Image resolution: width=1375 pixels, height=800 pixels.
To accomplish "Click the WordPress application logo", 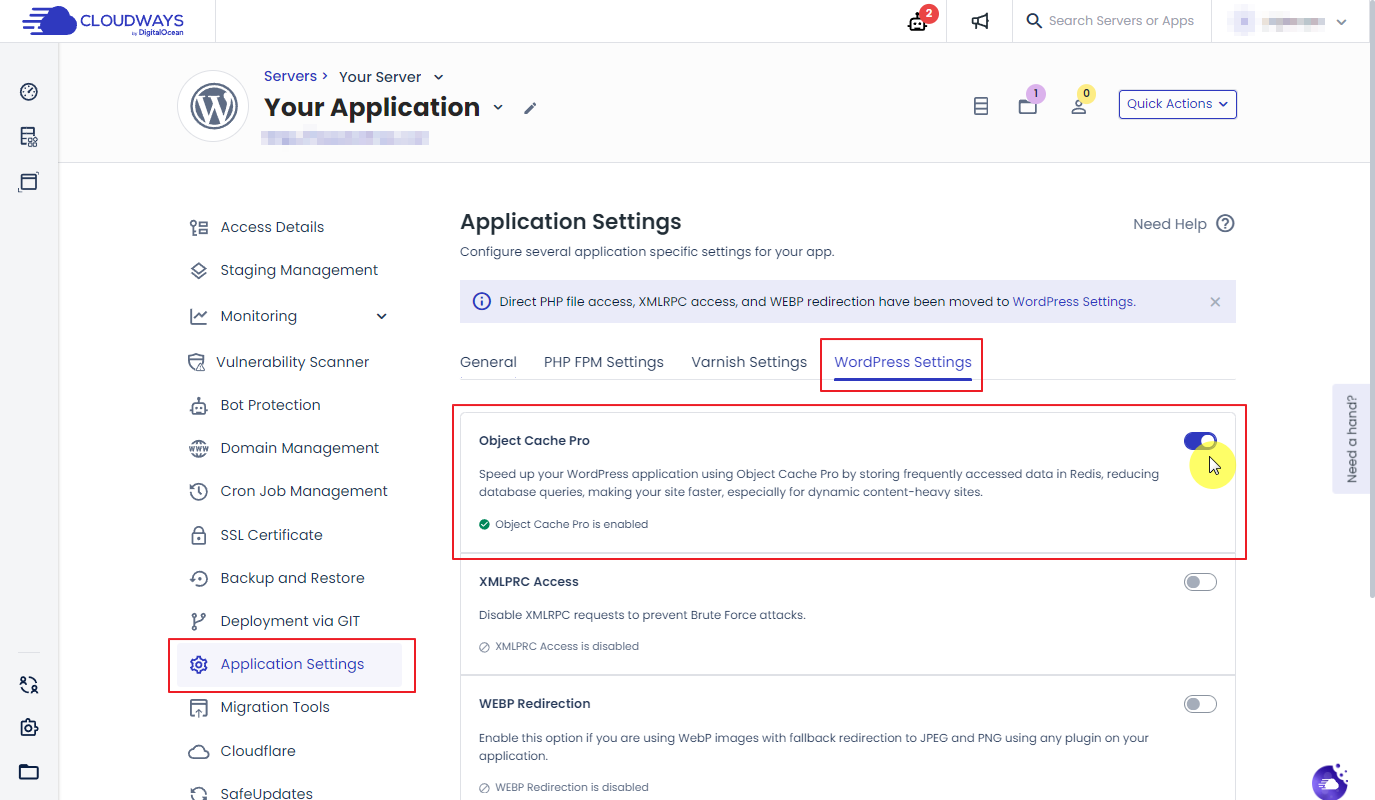I will [213, 106].
